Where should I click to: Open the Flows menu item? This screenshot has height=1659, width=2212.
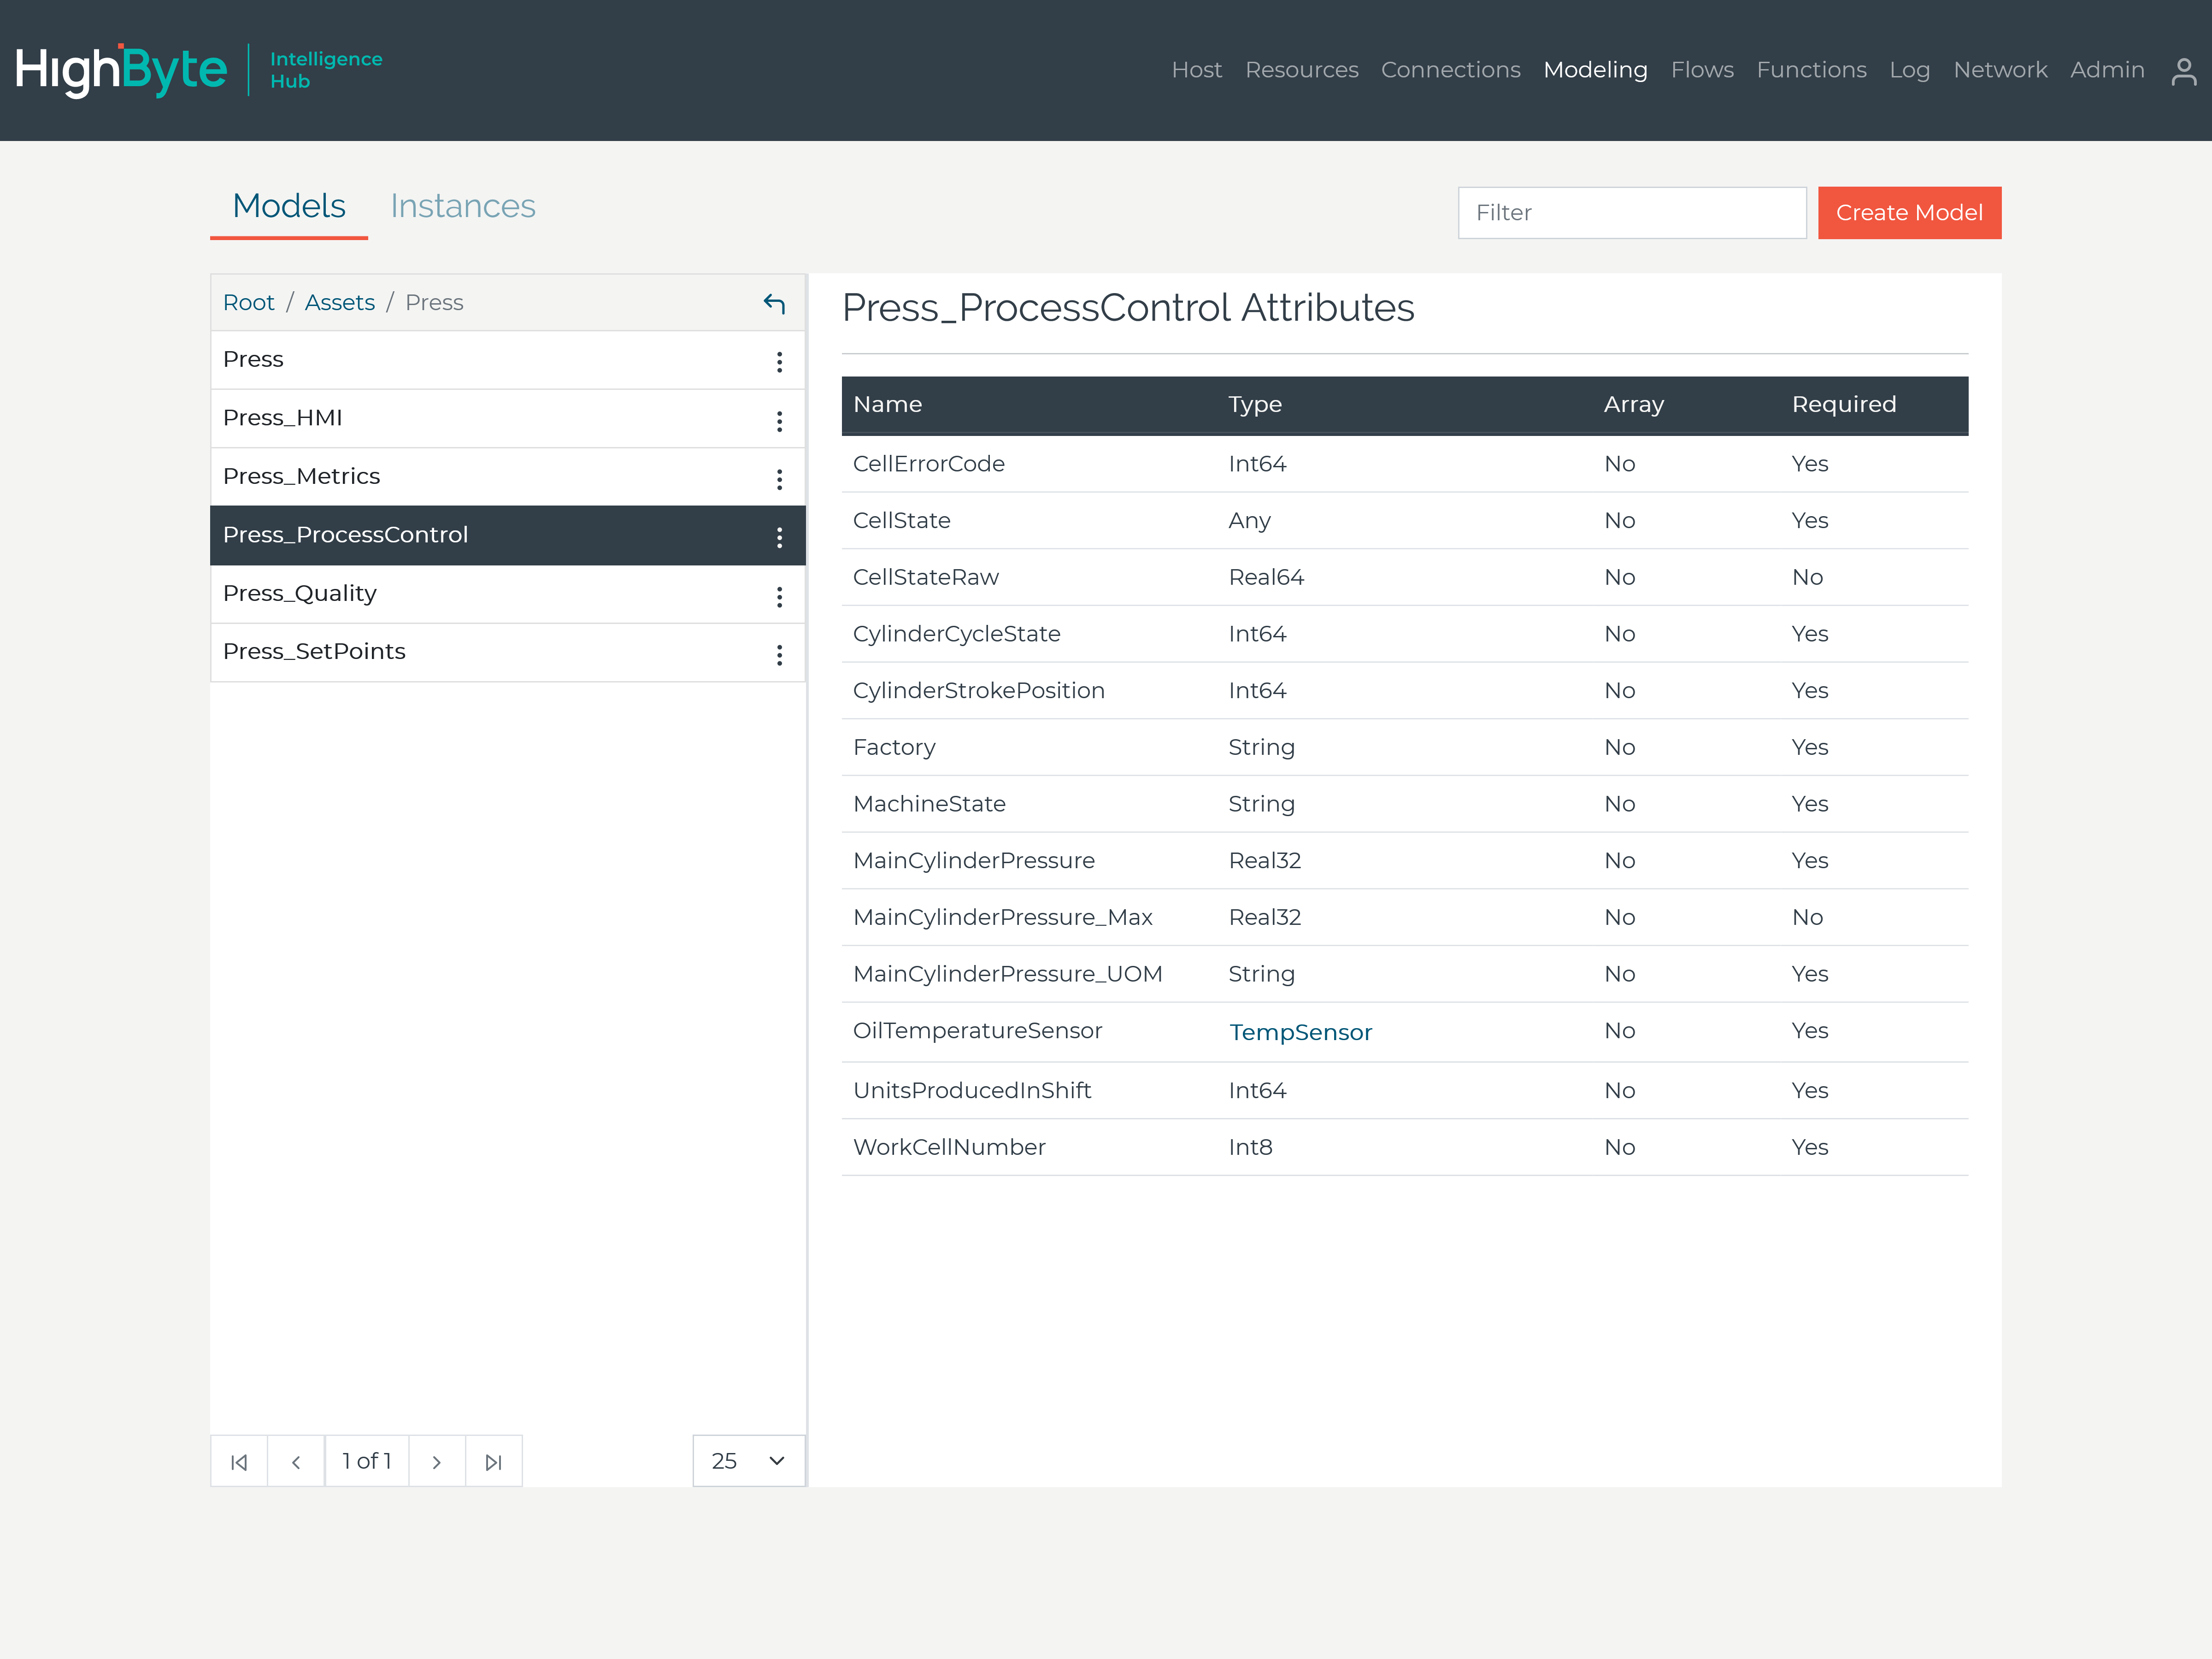1702,70
